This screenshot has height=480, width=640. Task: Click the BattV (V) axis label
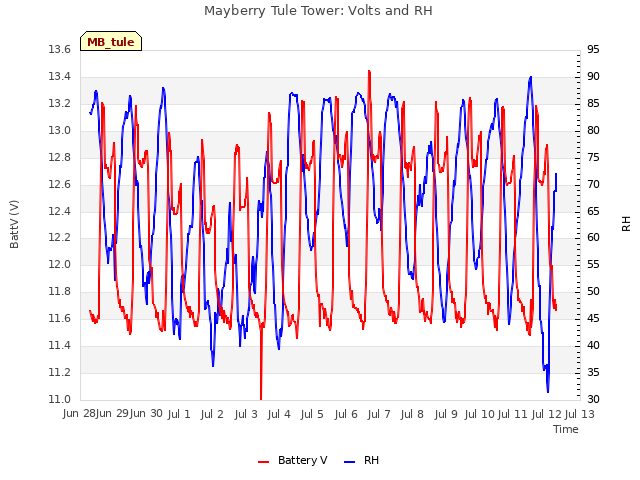(x=14, y=224)
